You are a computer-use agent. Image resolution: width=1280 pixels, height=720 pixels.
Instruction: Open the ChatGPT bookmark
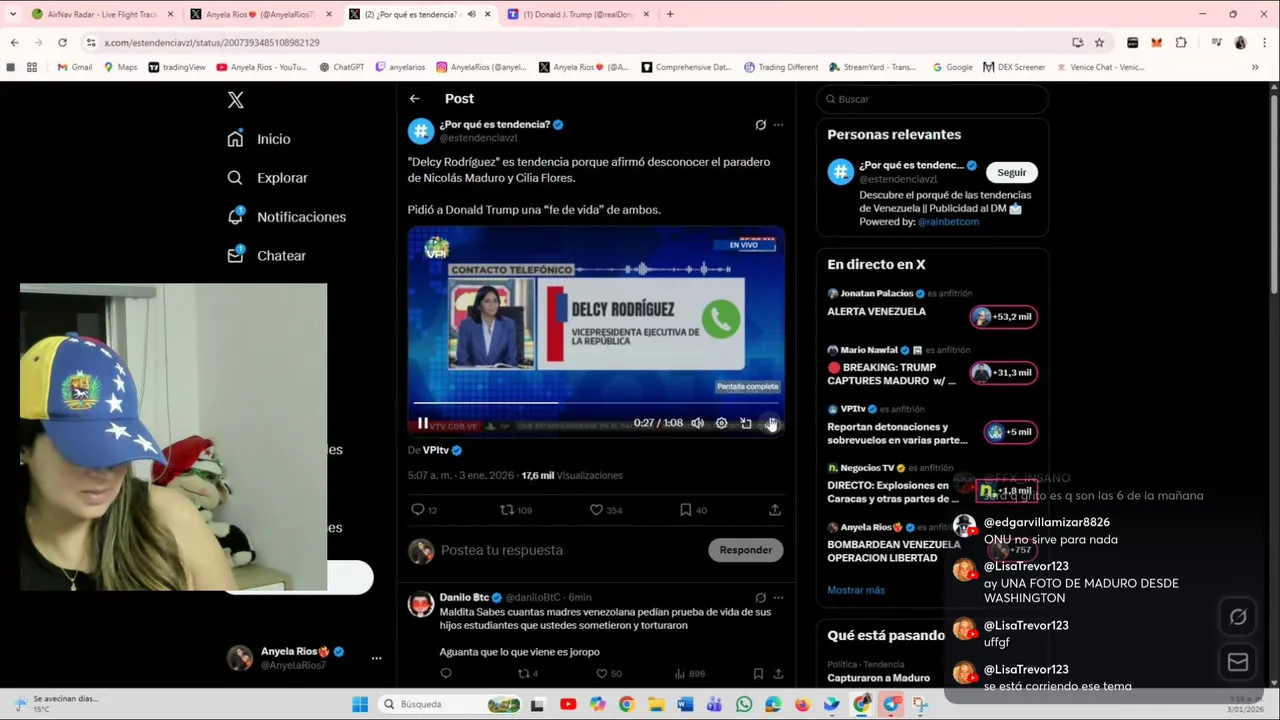coord(342,67)
